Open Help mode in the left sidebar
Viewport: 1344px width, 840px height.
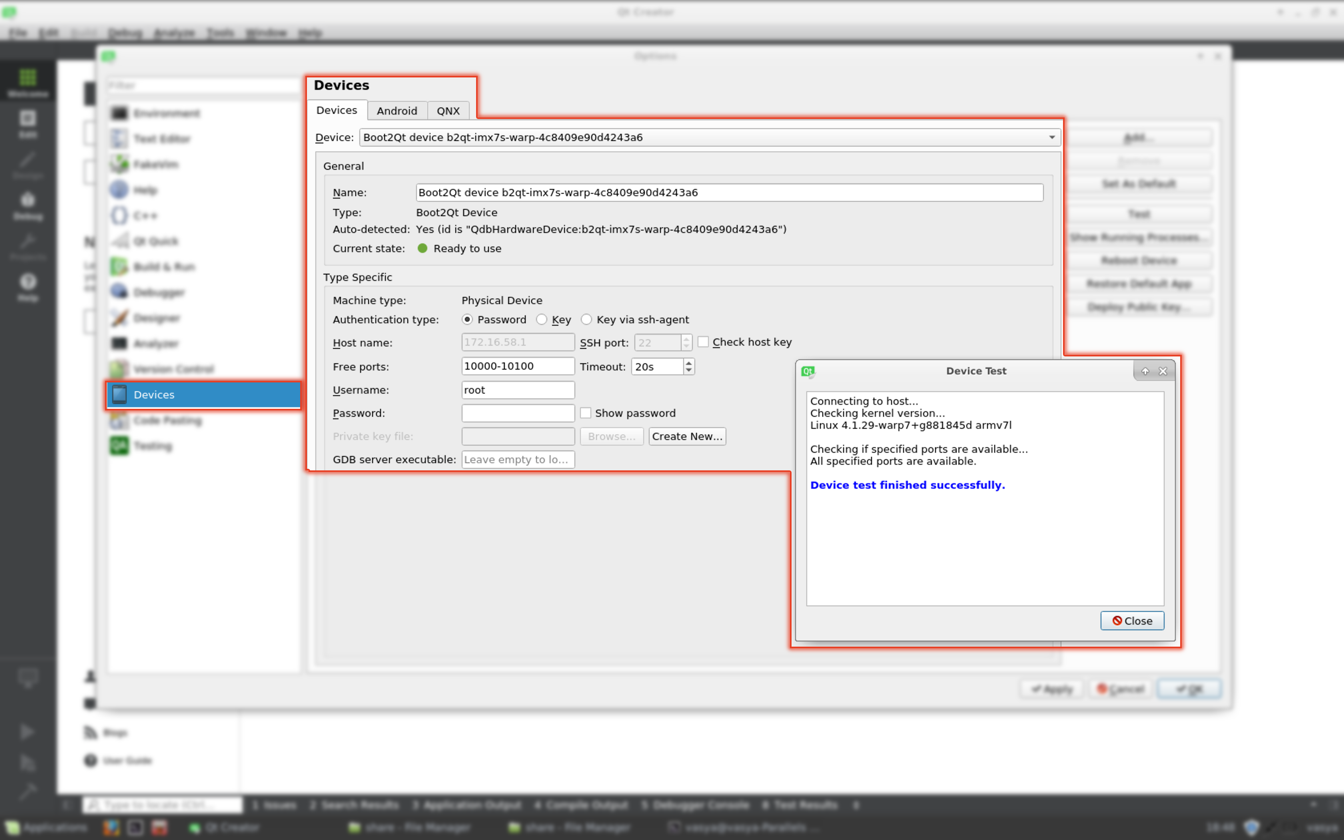(28, 288)
